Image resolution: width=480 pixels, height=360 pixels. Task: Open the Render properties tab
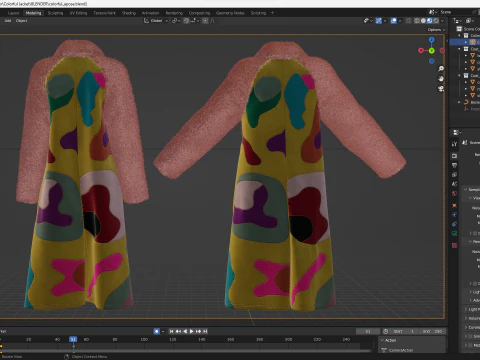point(454,156)
